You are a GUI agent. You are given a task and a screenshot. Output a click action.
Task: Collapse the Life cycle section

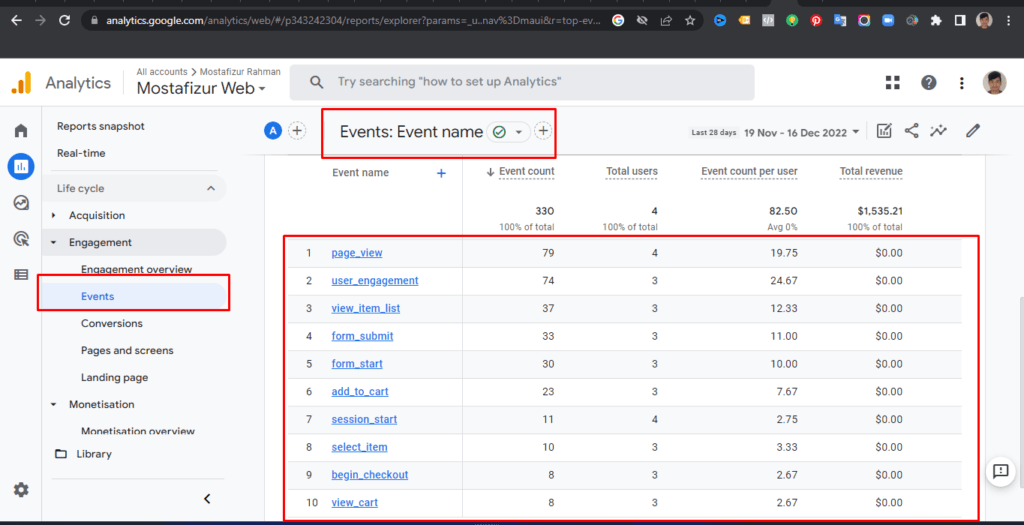click(x=211, y=188)
